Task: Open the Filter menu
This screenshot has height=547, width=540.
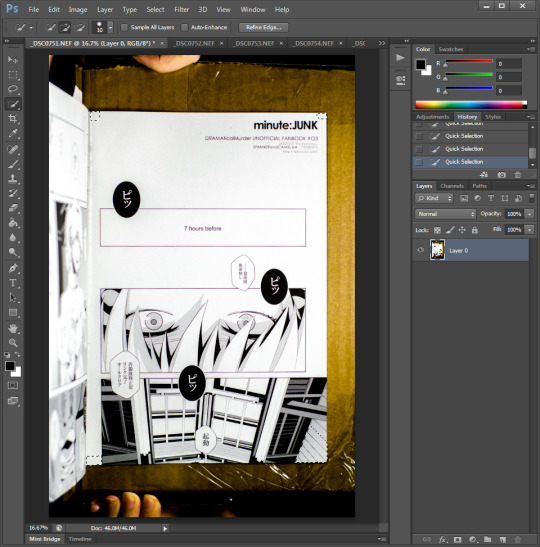Action: (181, 9)
